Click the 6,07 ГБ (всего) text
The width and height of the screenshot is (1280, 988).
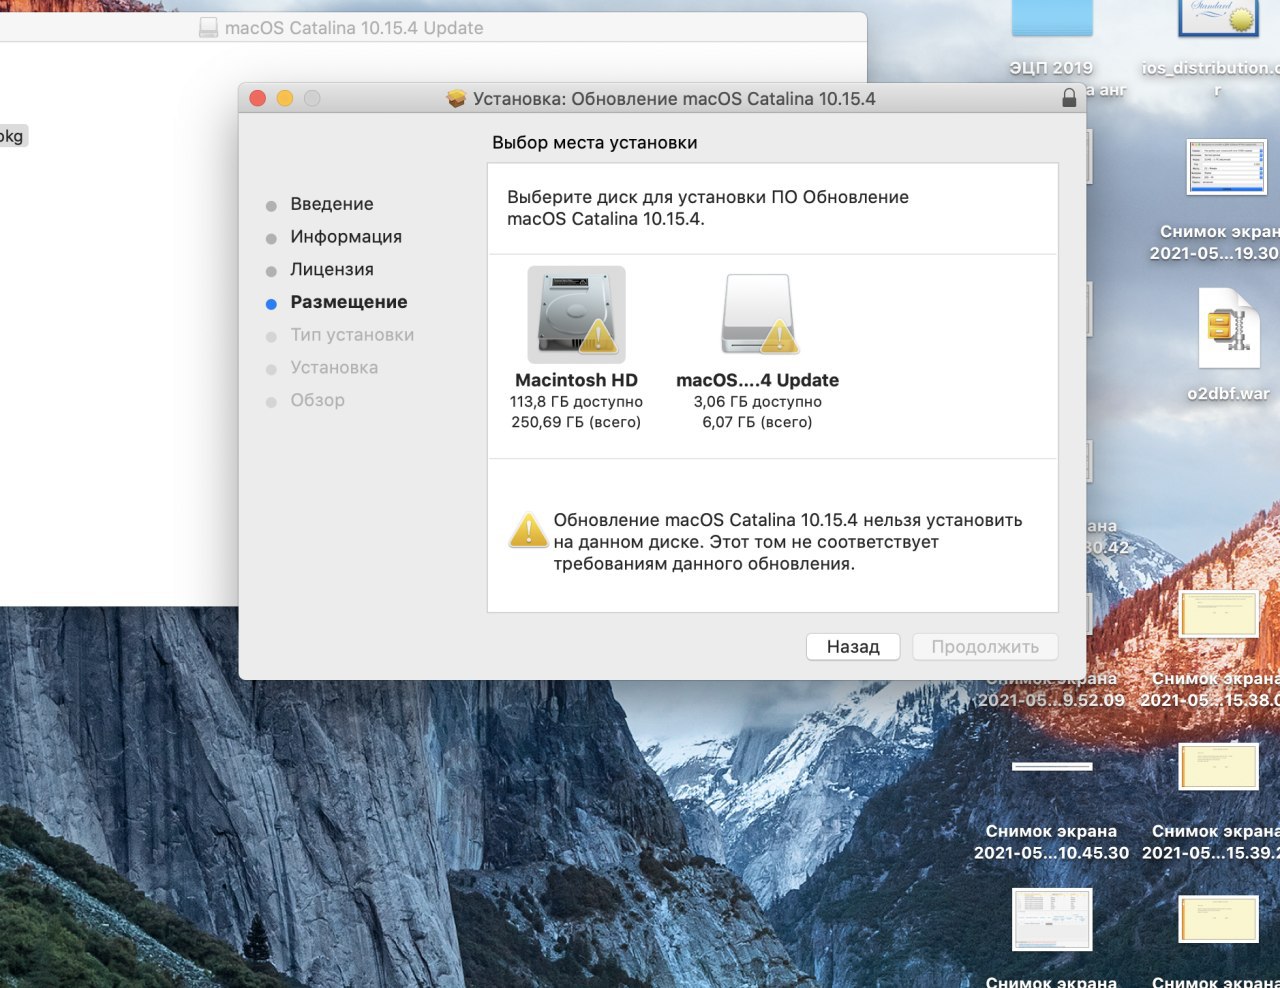pos(757,423)
